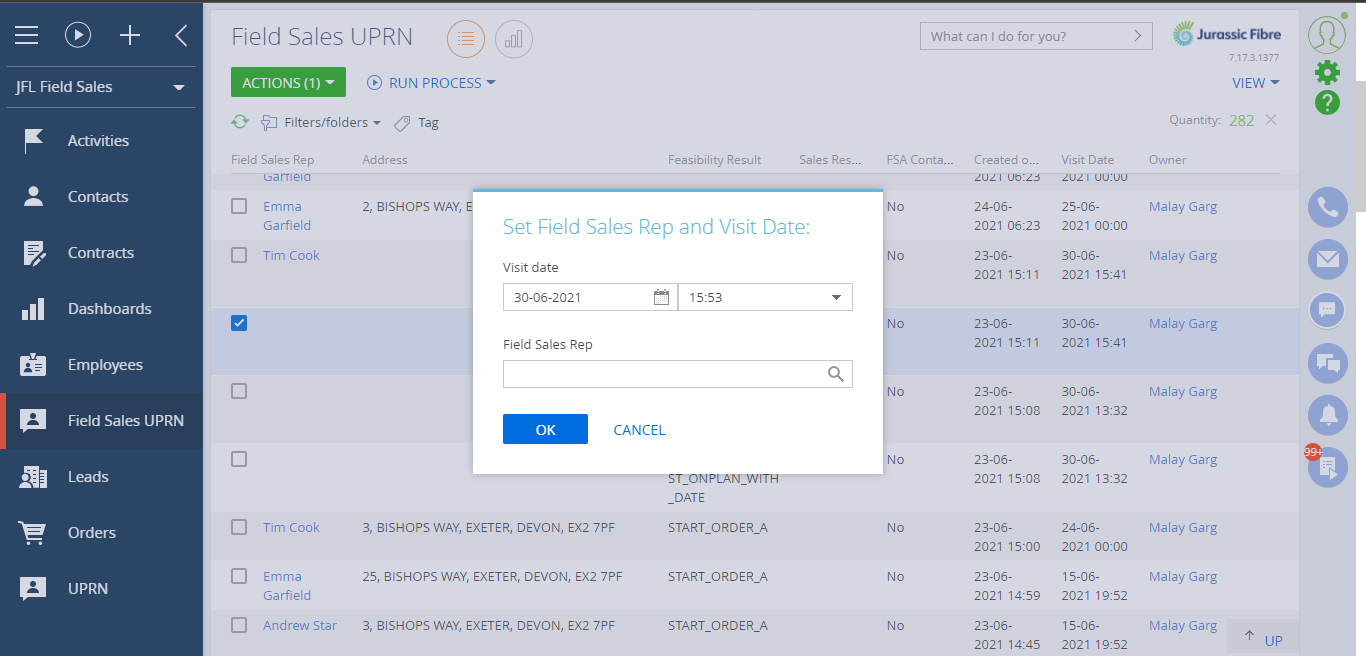Refresh the list with green arrows icon
The height and width of the screenshot is (656, 1366).
tap(240, 122)
